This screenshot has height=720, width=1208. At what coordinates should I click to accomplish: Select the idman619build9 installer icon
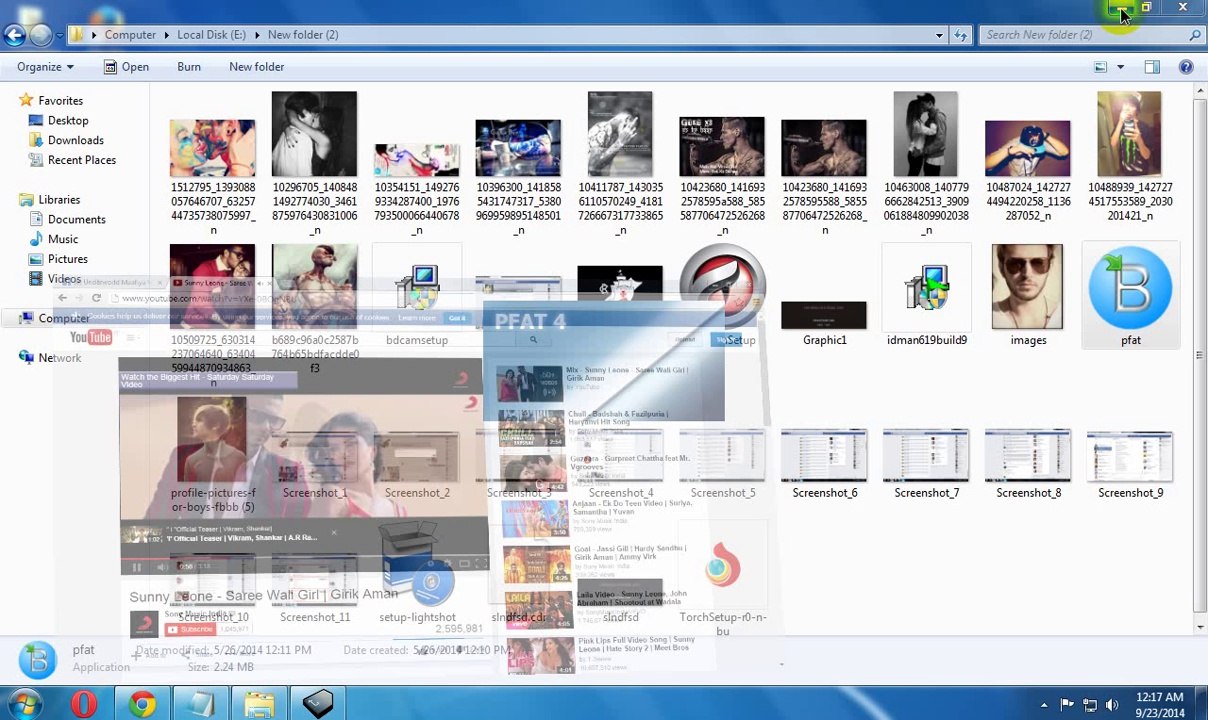pyautogui.click(x=926, y=297)
